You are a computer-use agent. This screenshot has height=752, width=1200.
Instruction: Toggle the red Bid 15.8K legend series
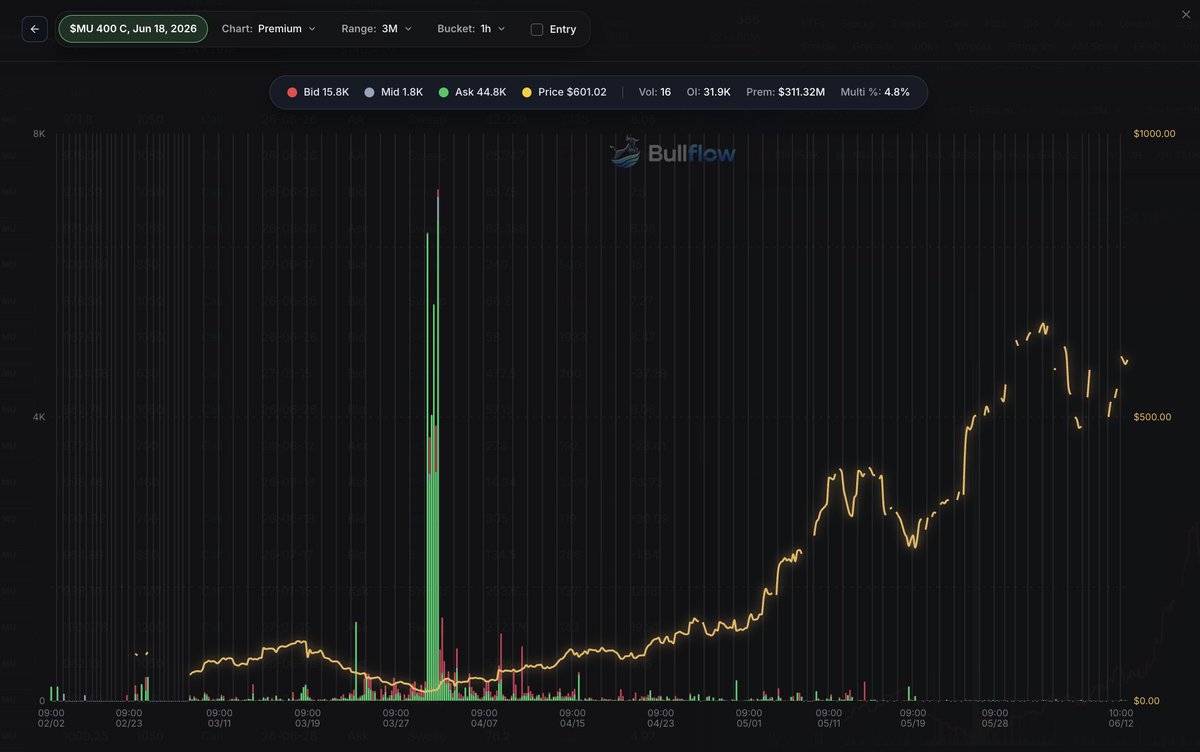pos(318,92)
